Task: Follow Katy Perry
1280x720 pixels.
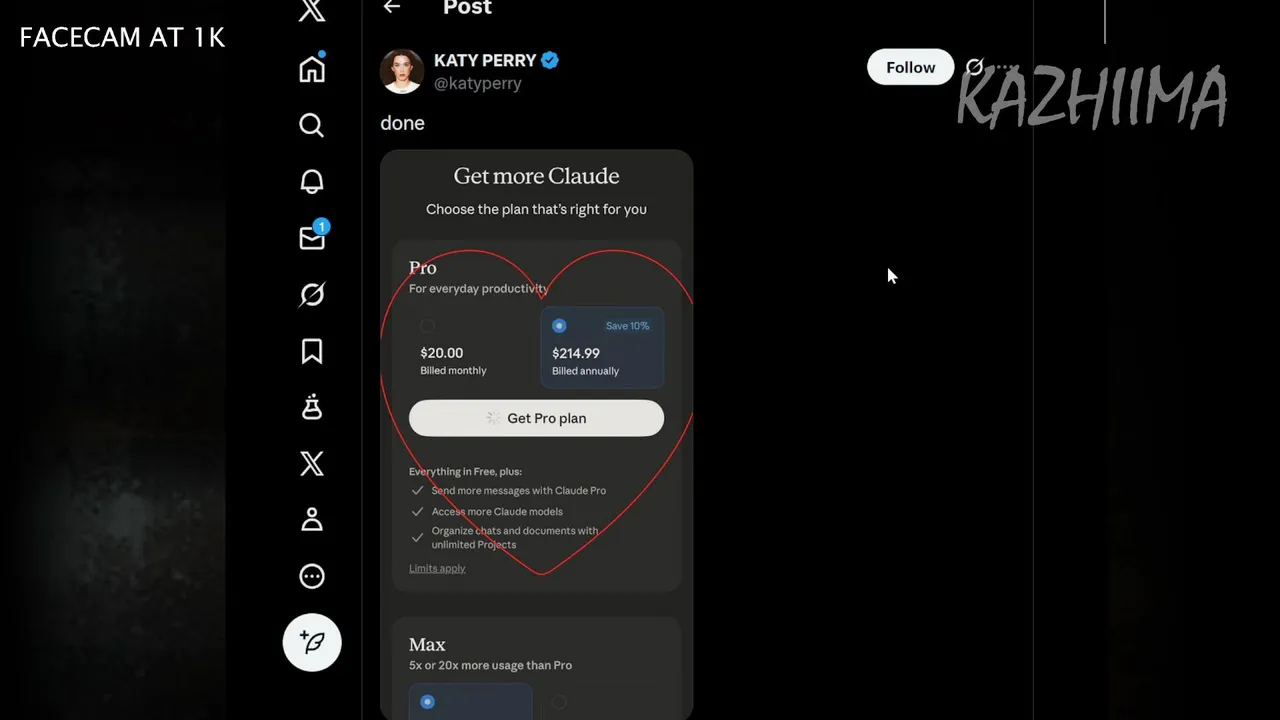Action: [910, 67]
